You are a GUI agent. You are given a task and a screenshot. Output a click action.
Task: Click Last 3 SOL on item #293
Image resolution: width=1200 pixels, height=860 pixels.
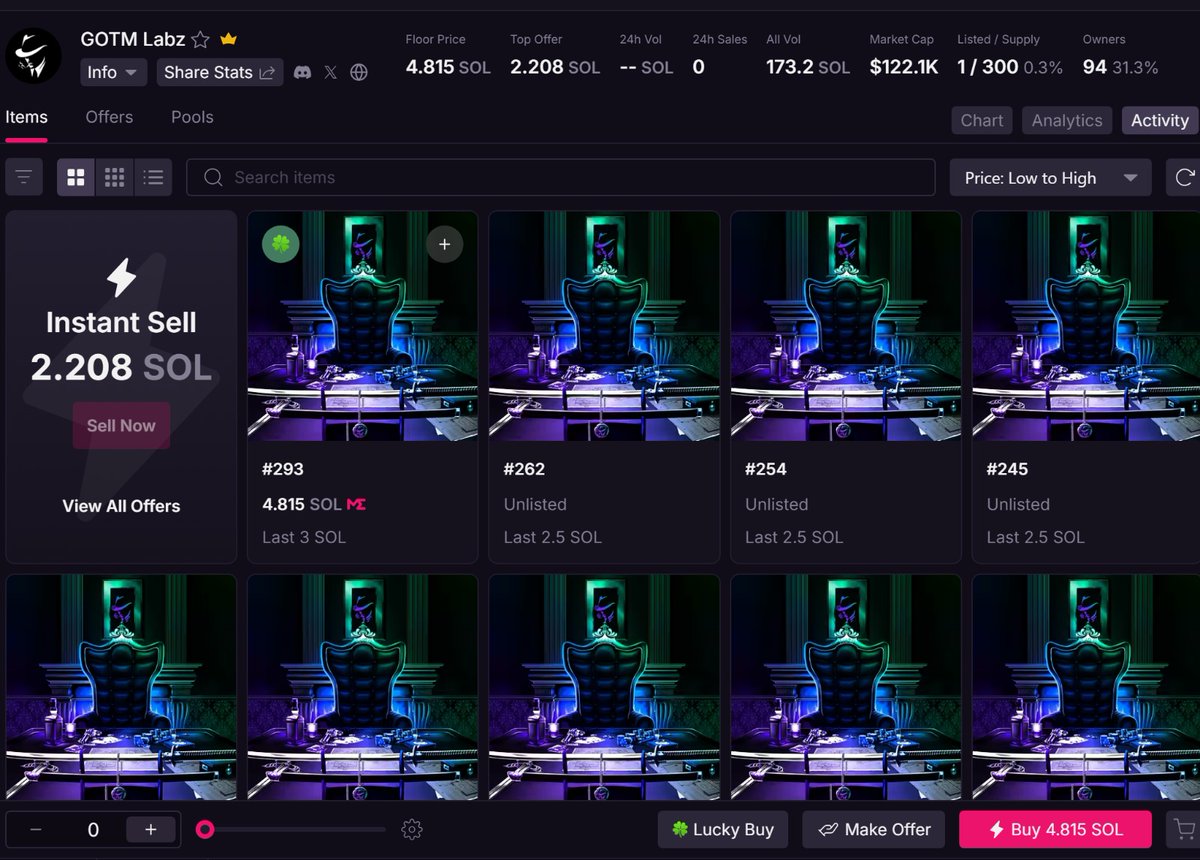(304, 537)
